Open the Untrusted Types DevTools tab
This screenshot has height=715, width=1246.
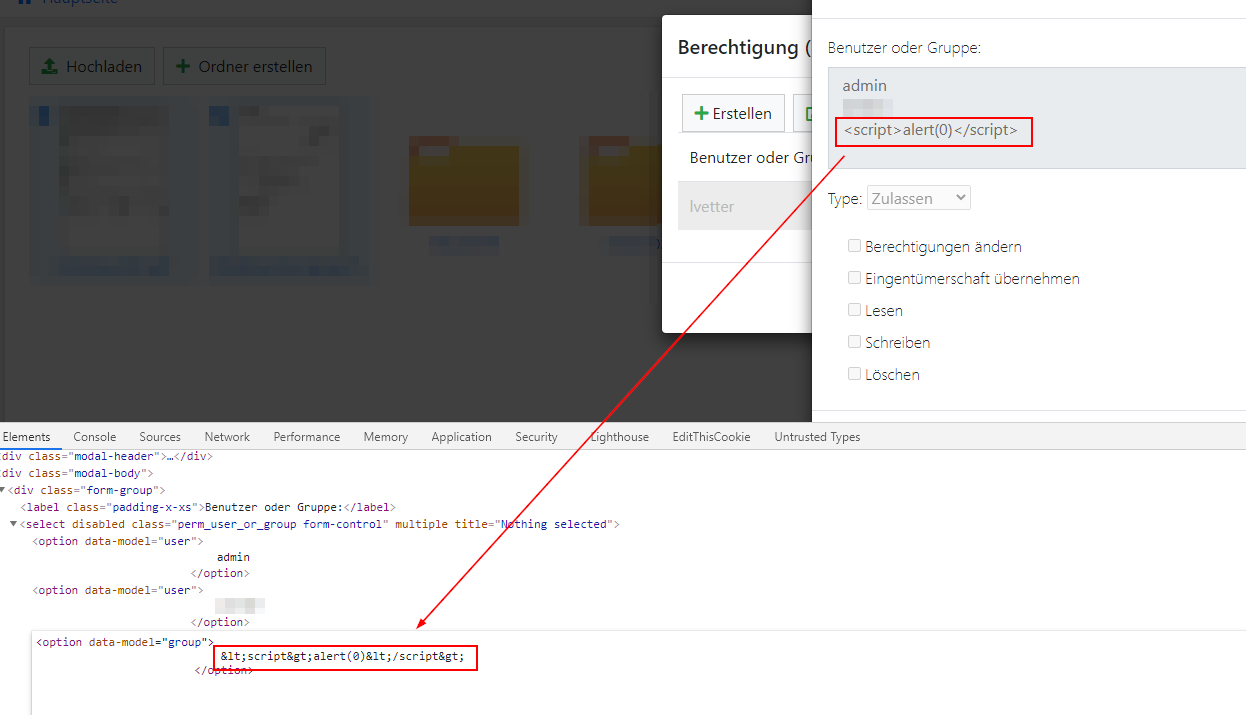pos(817,437)
